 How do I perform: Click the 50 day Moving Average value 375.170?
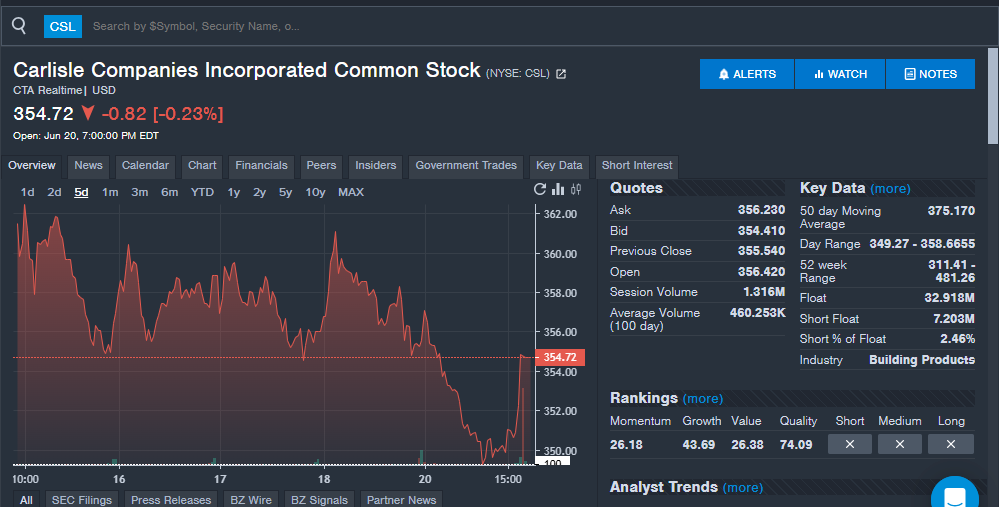coord(951,211)
